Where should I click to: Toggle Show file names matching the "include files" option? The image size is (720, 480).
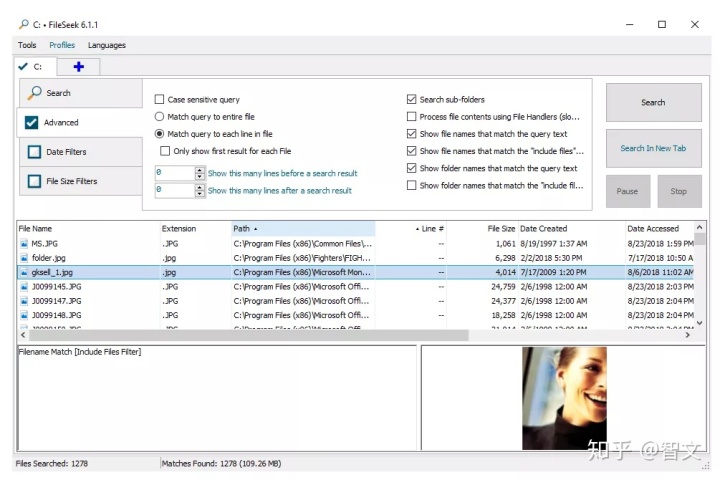pos(411,151)
